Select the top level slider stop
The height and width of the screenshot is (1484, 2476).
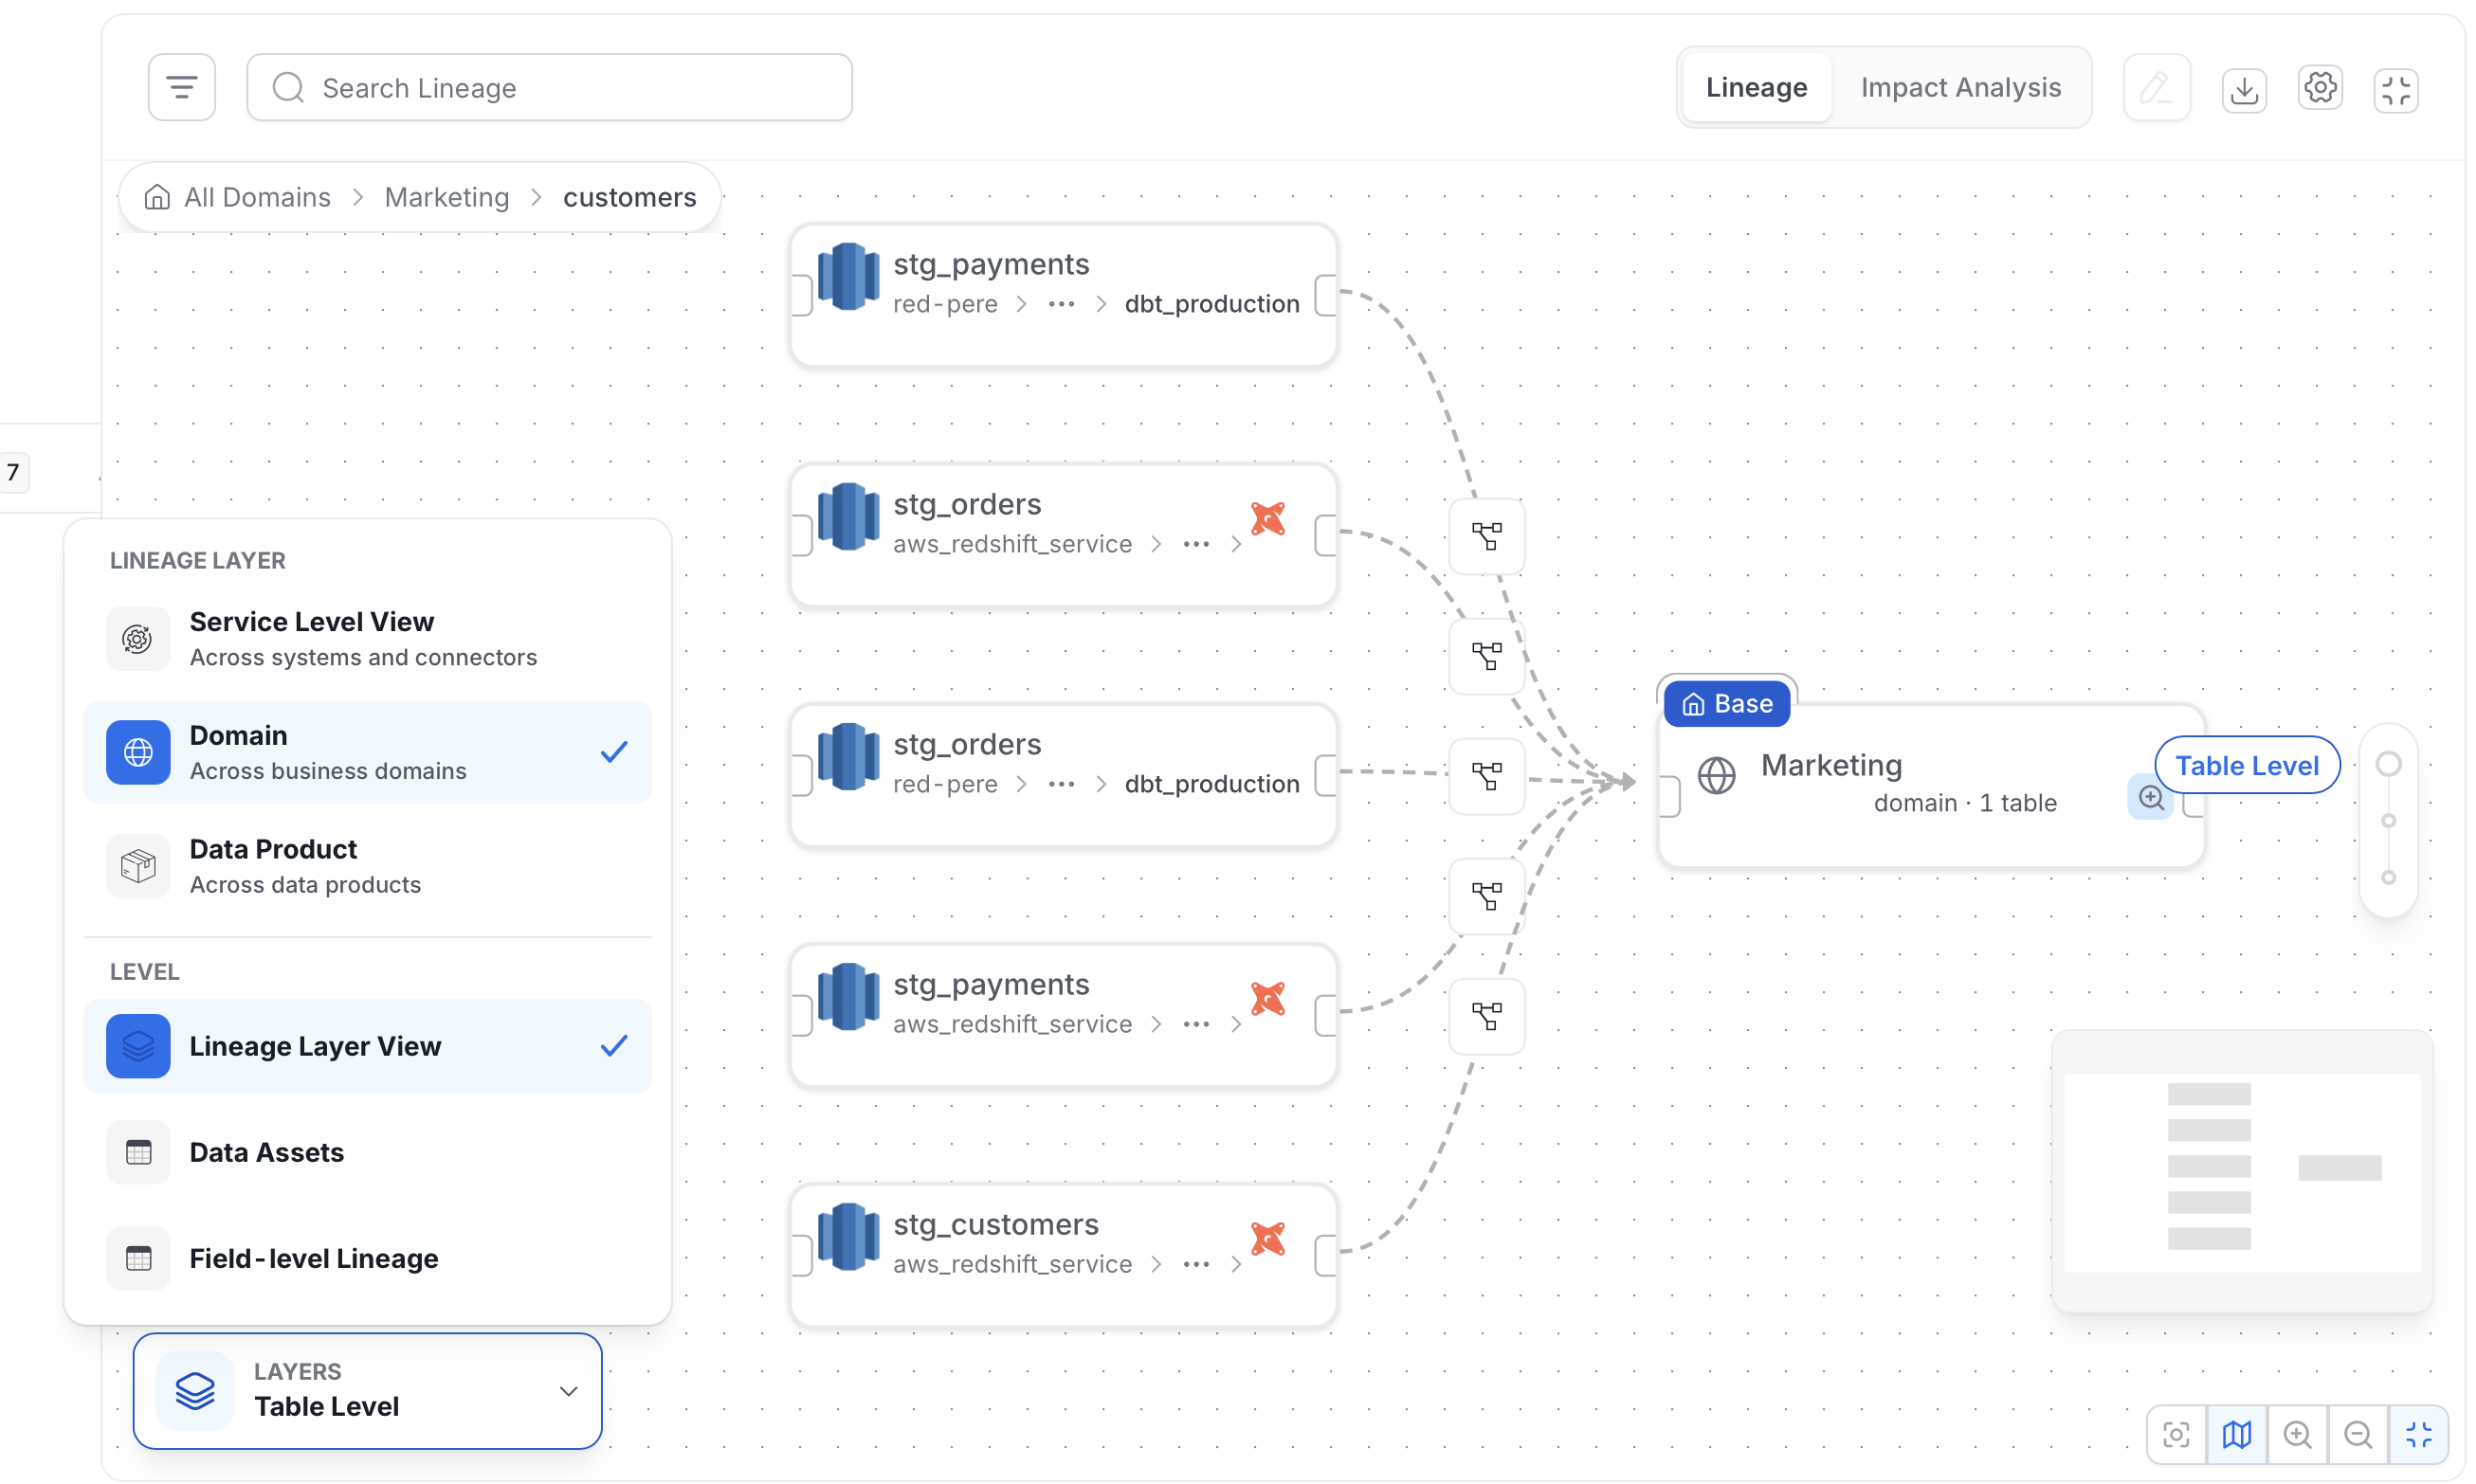[2388, 764]
